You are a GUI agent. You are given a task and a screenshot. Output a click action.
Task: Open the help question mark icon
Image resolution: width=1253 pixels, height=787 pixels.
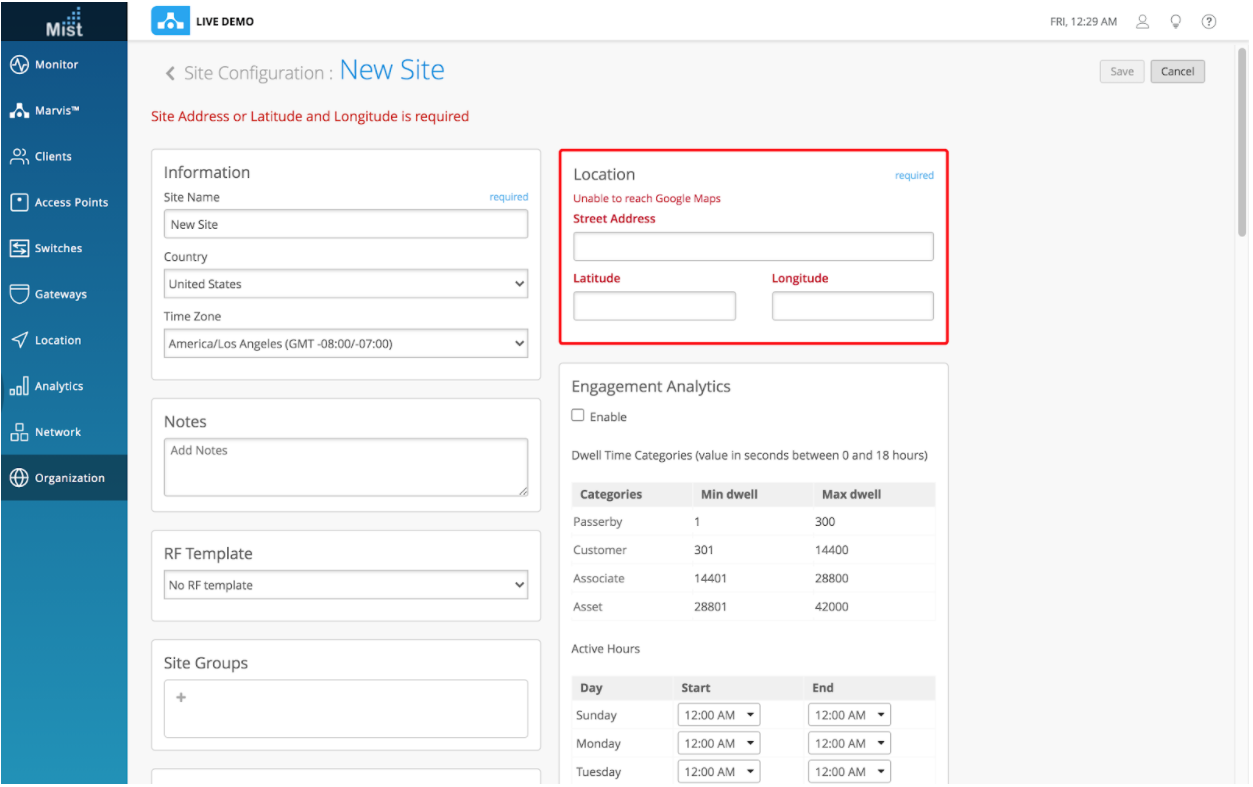(x=1209, y=21)
